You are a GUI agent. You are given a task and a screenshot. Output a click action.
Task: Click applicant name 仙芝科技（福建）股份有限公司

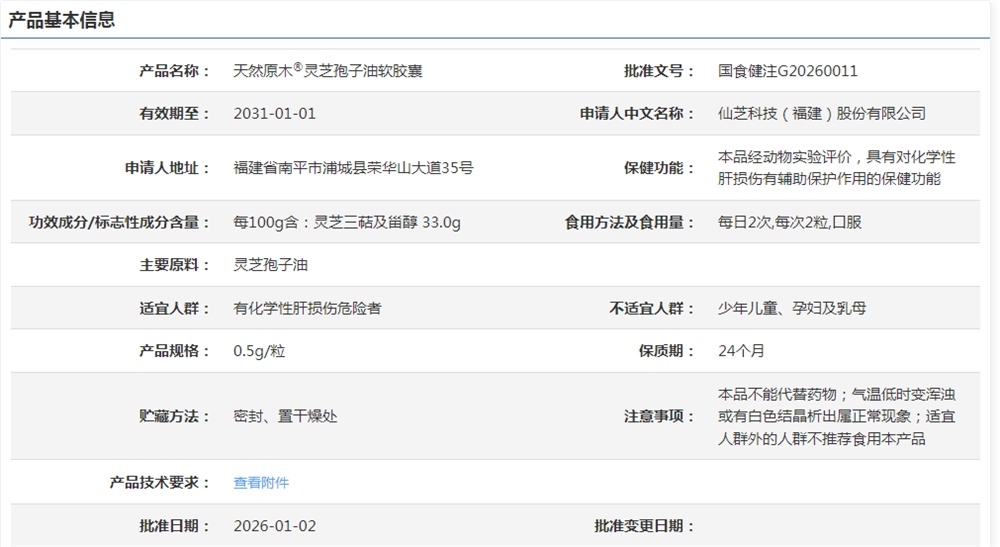point(821,114)
